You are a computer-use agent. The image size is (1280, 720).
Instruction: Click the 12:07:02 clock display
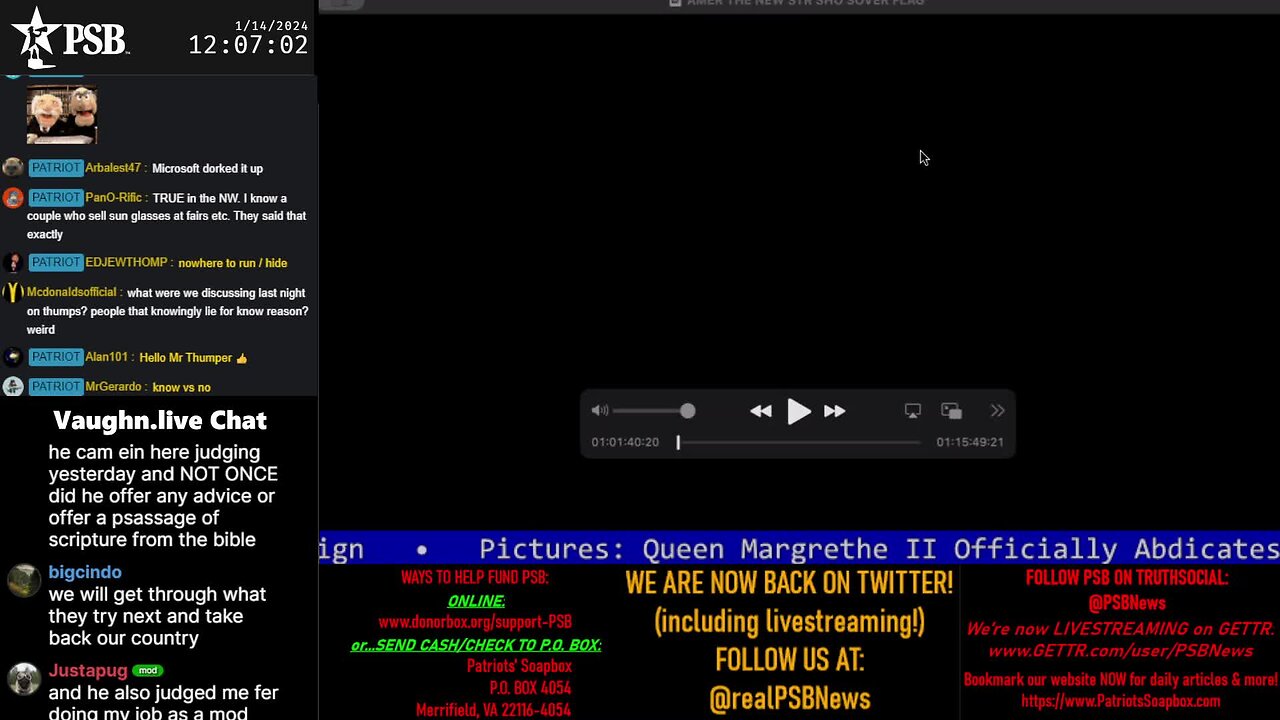(248, 45)
